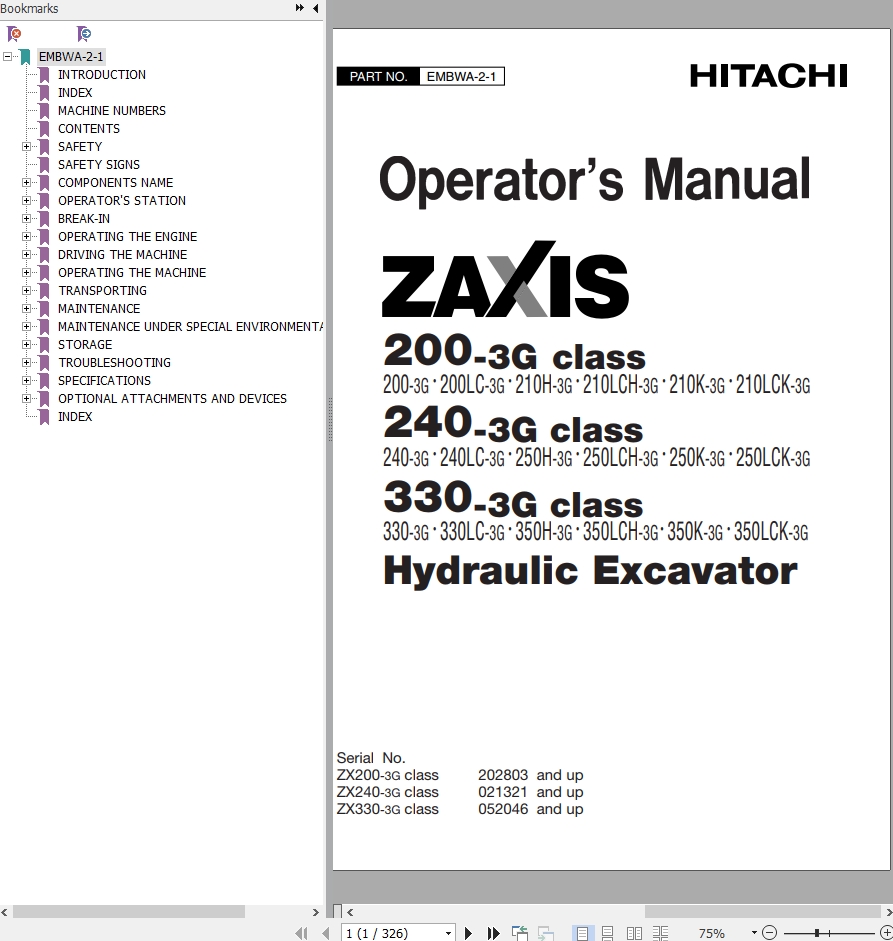Click the 75% zoom value field

click(x=712, y=933)
